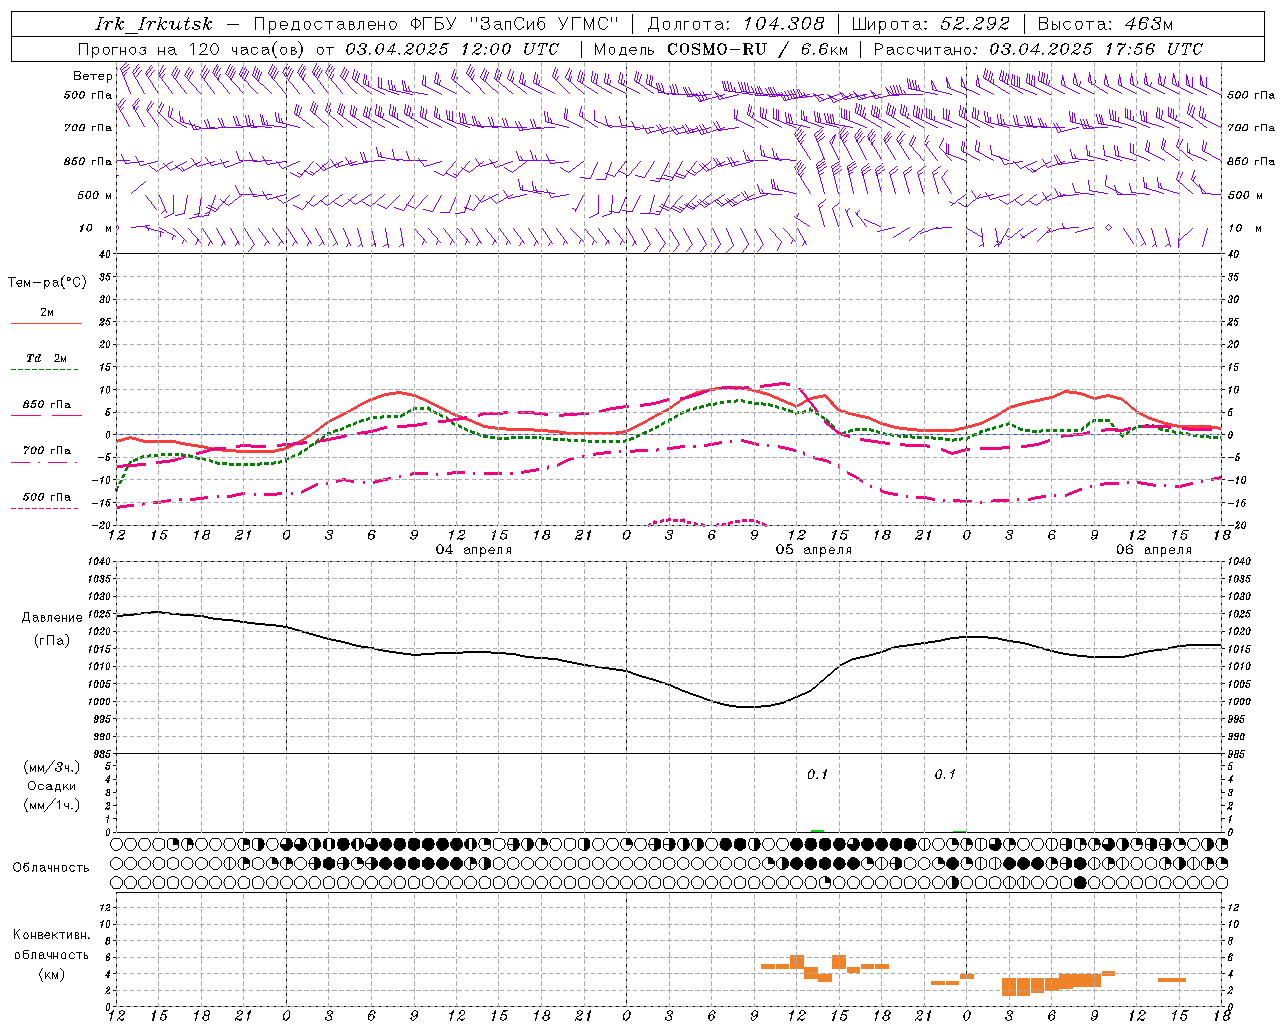Click the 06 апреля date label

(x=1154, y=550)
